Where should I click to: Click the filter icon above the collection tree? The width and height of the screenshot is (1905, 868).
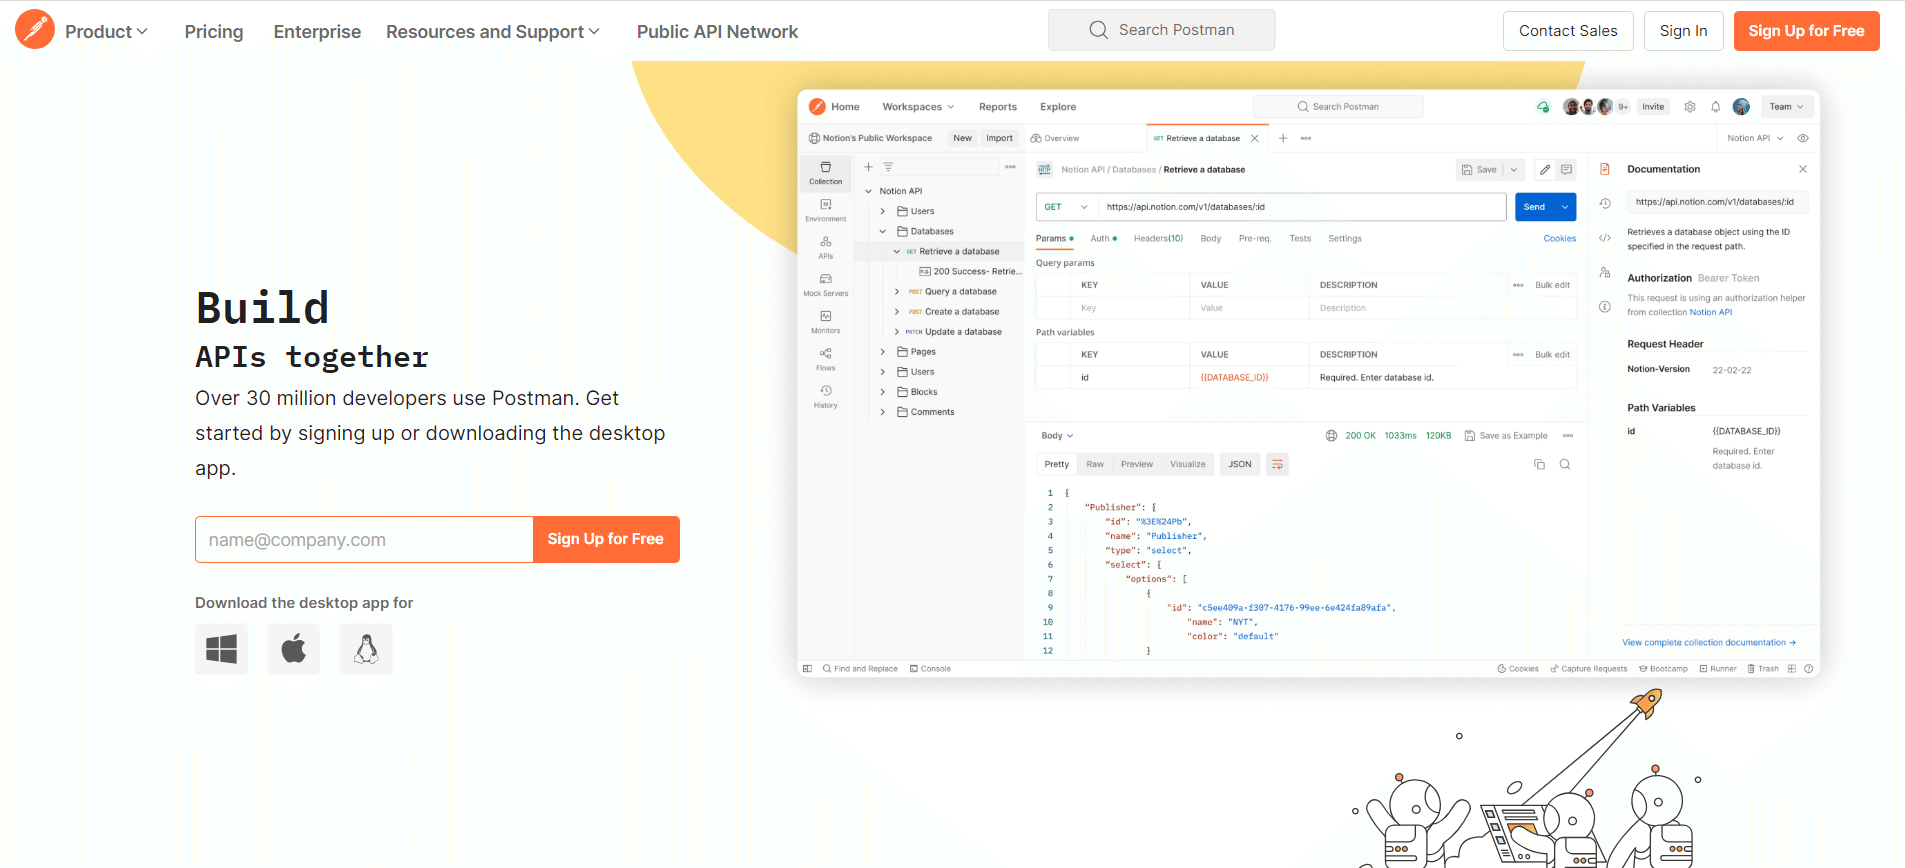pyautogui.click(x=888, y=167)
